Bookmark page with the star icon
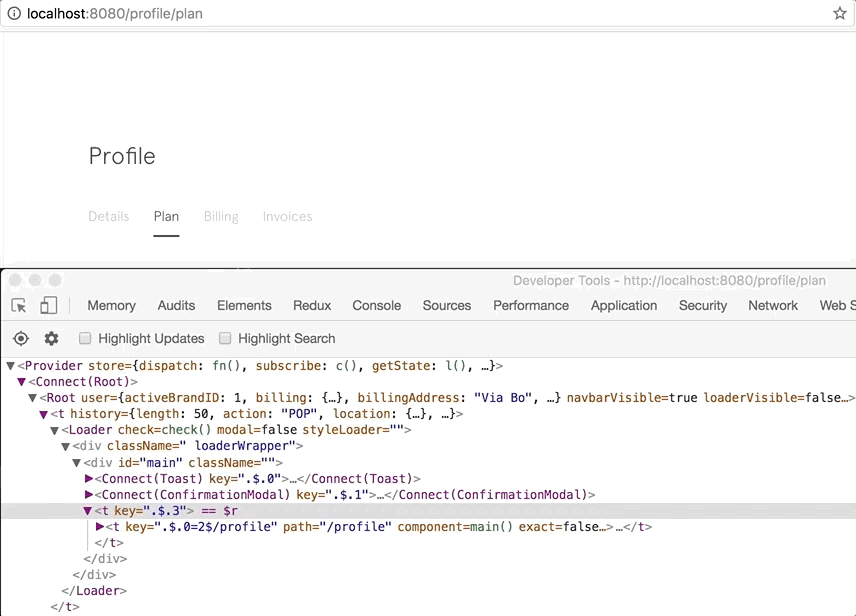Viewport: 856px width, 616px height. pyautogui.click(x=840, y=13)
